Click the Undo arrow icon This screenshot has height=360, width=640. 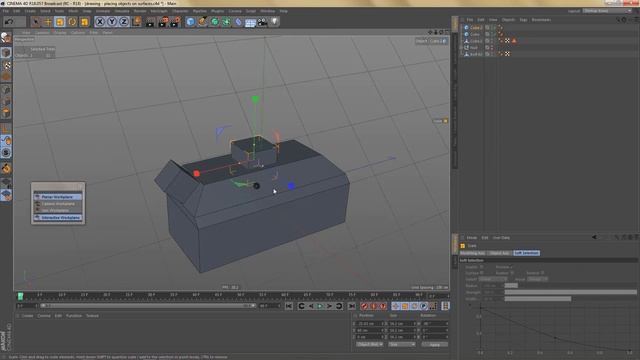point(9,22)
